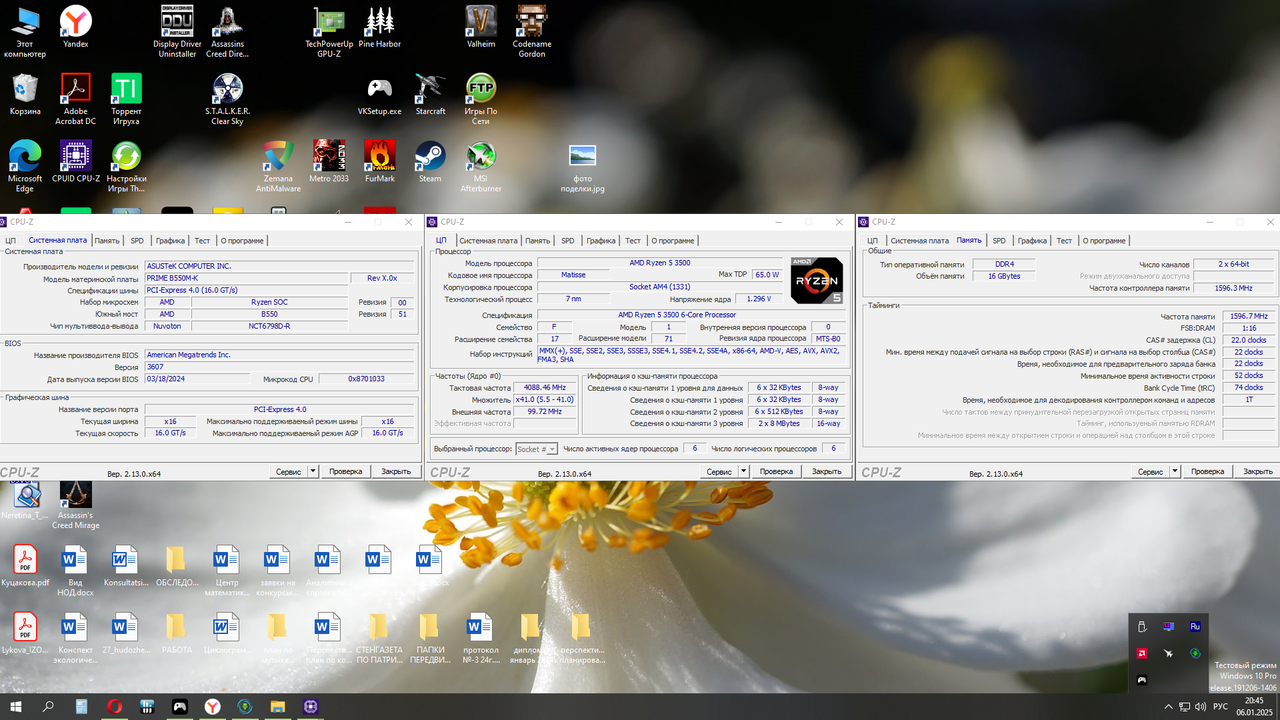Open the Windows Start menu
This screenshot has height=720, width=1280.
15,706
